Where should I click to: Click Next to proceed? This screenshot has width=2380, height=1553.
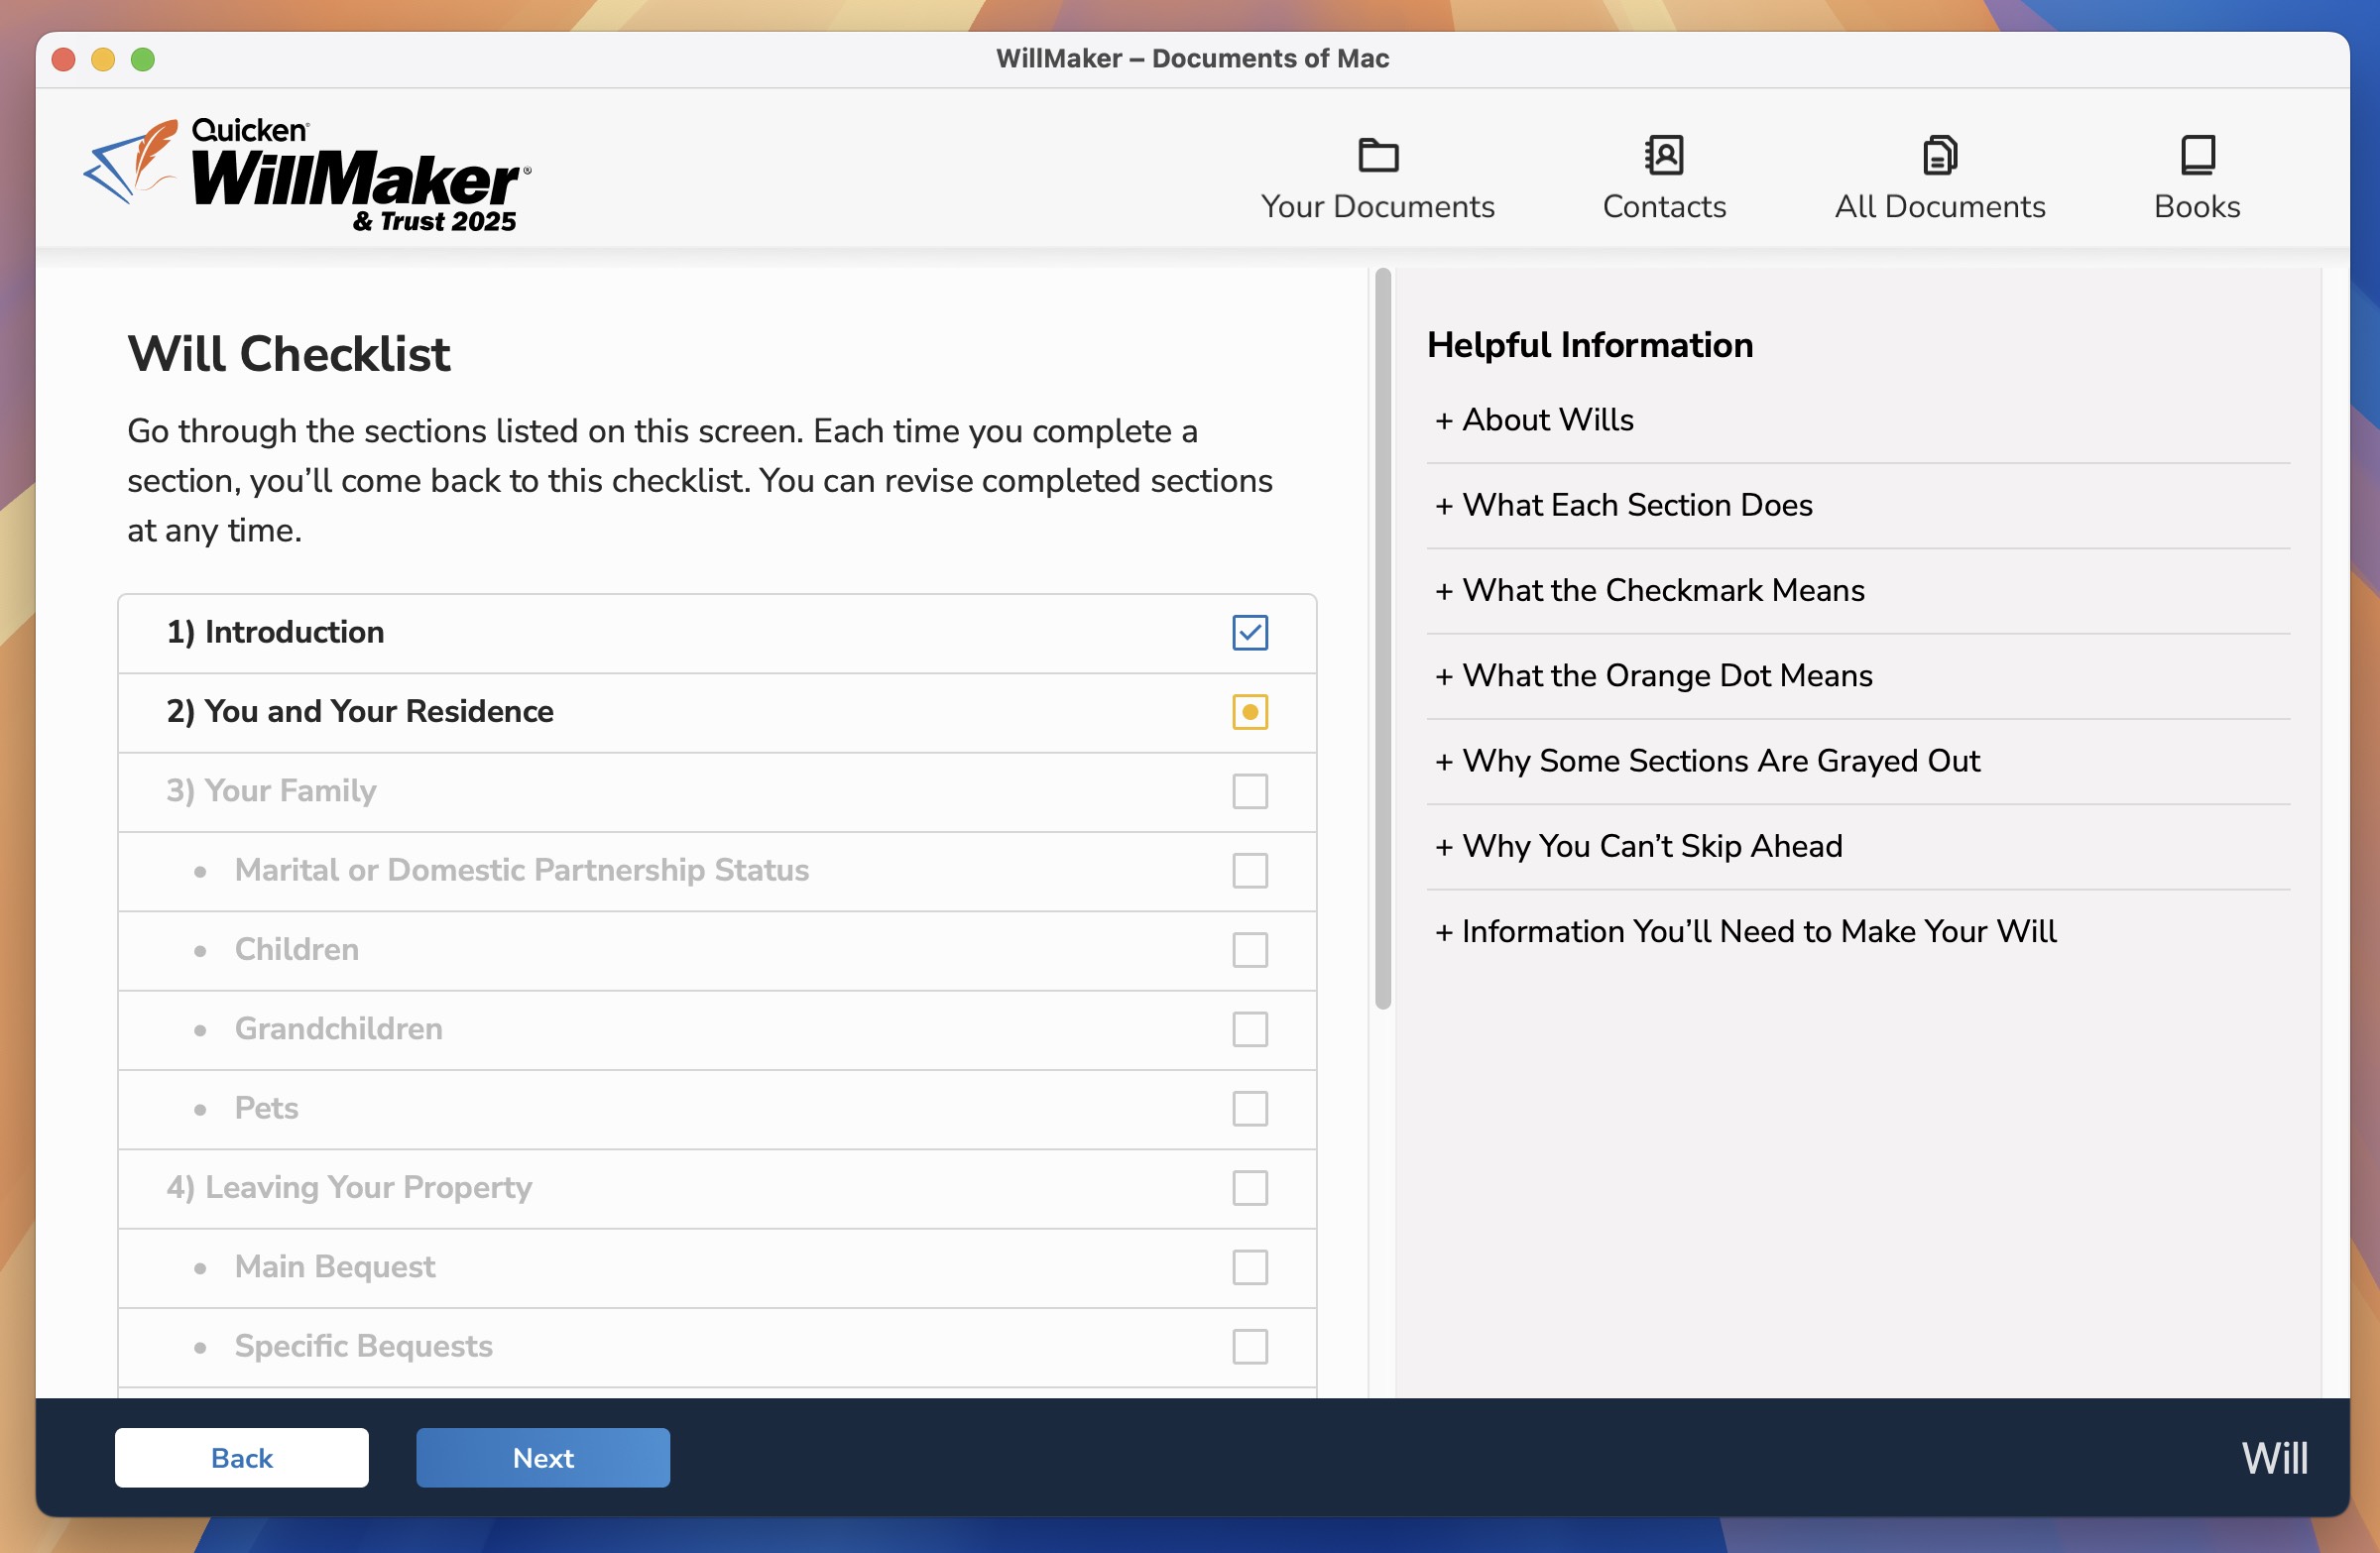pos(543,1458)
